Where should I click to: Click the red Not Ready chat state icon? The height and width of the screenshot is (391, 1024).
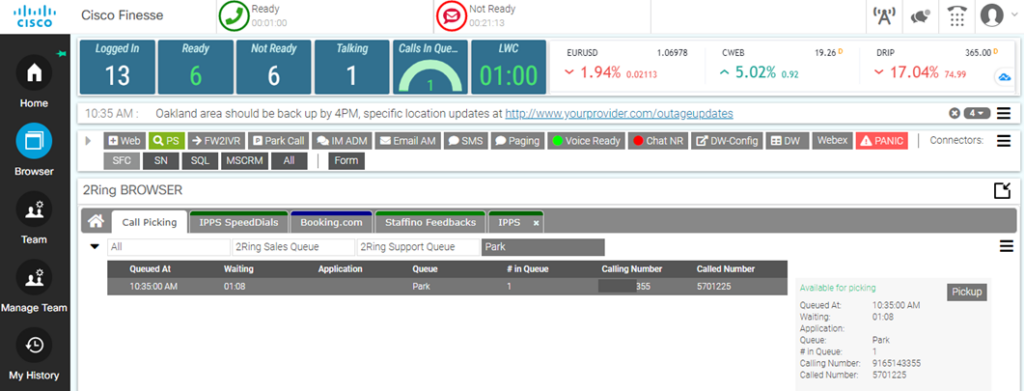[x=451, y=16]
